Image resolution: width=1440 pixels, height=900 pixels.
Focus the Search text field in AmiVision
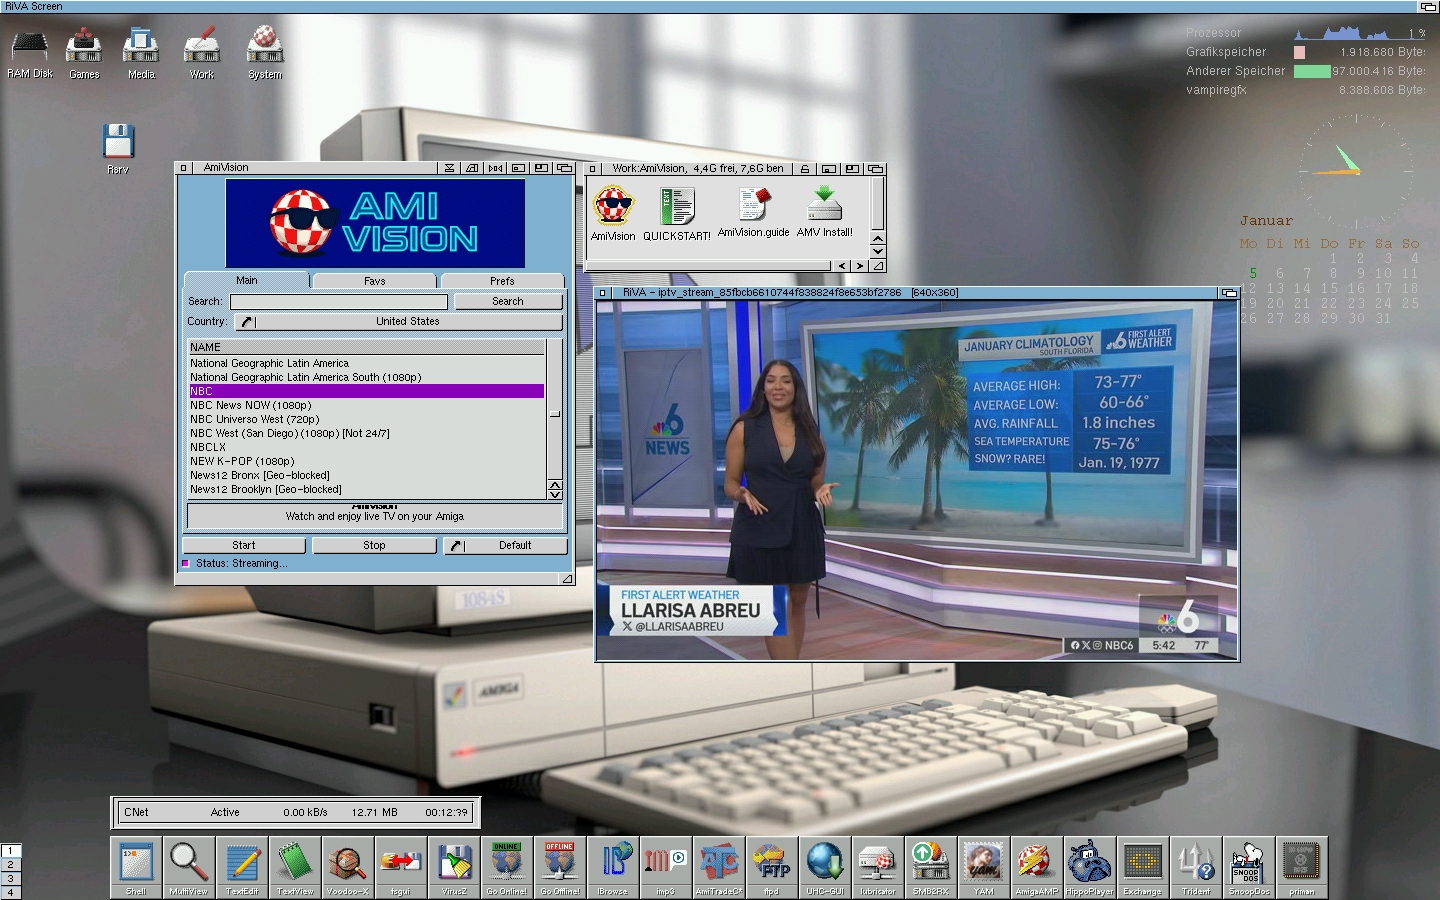pos(339,301)
